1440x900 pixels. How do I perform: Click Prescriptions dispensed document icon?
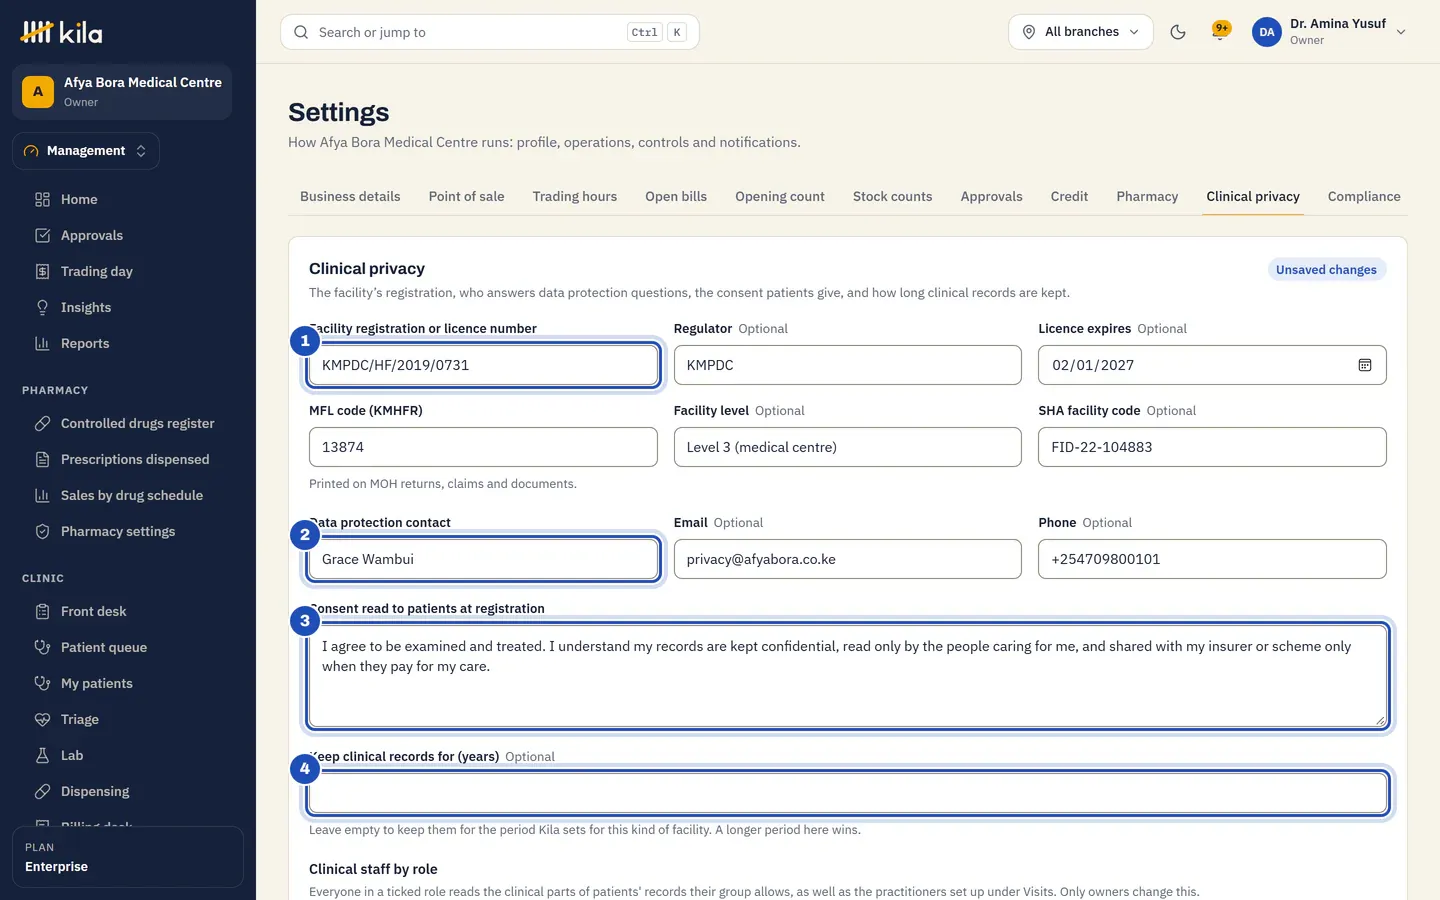click(42, 459)
